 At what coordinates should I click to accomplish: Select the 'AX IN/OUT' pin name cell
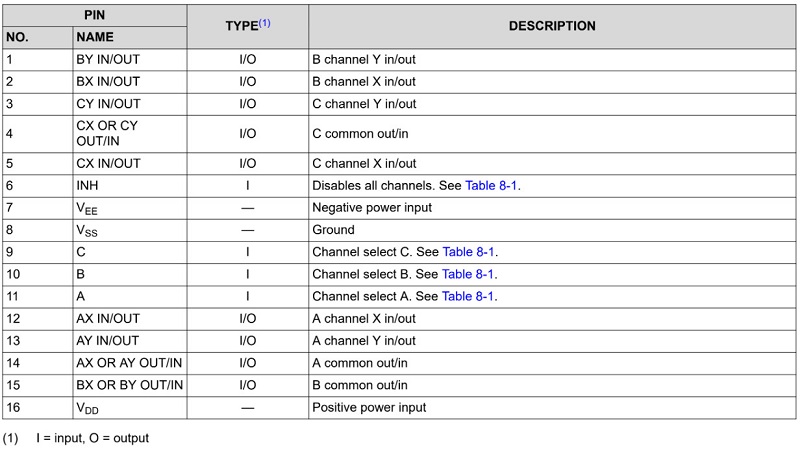tap(130, 319)
